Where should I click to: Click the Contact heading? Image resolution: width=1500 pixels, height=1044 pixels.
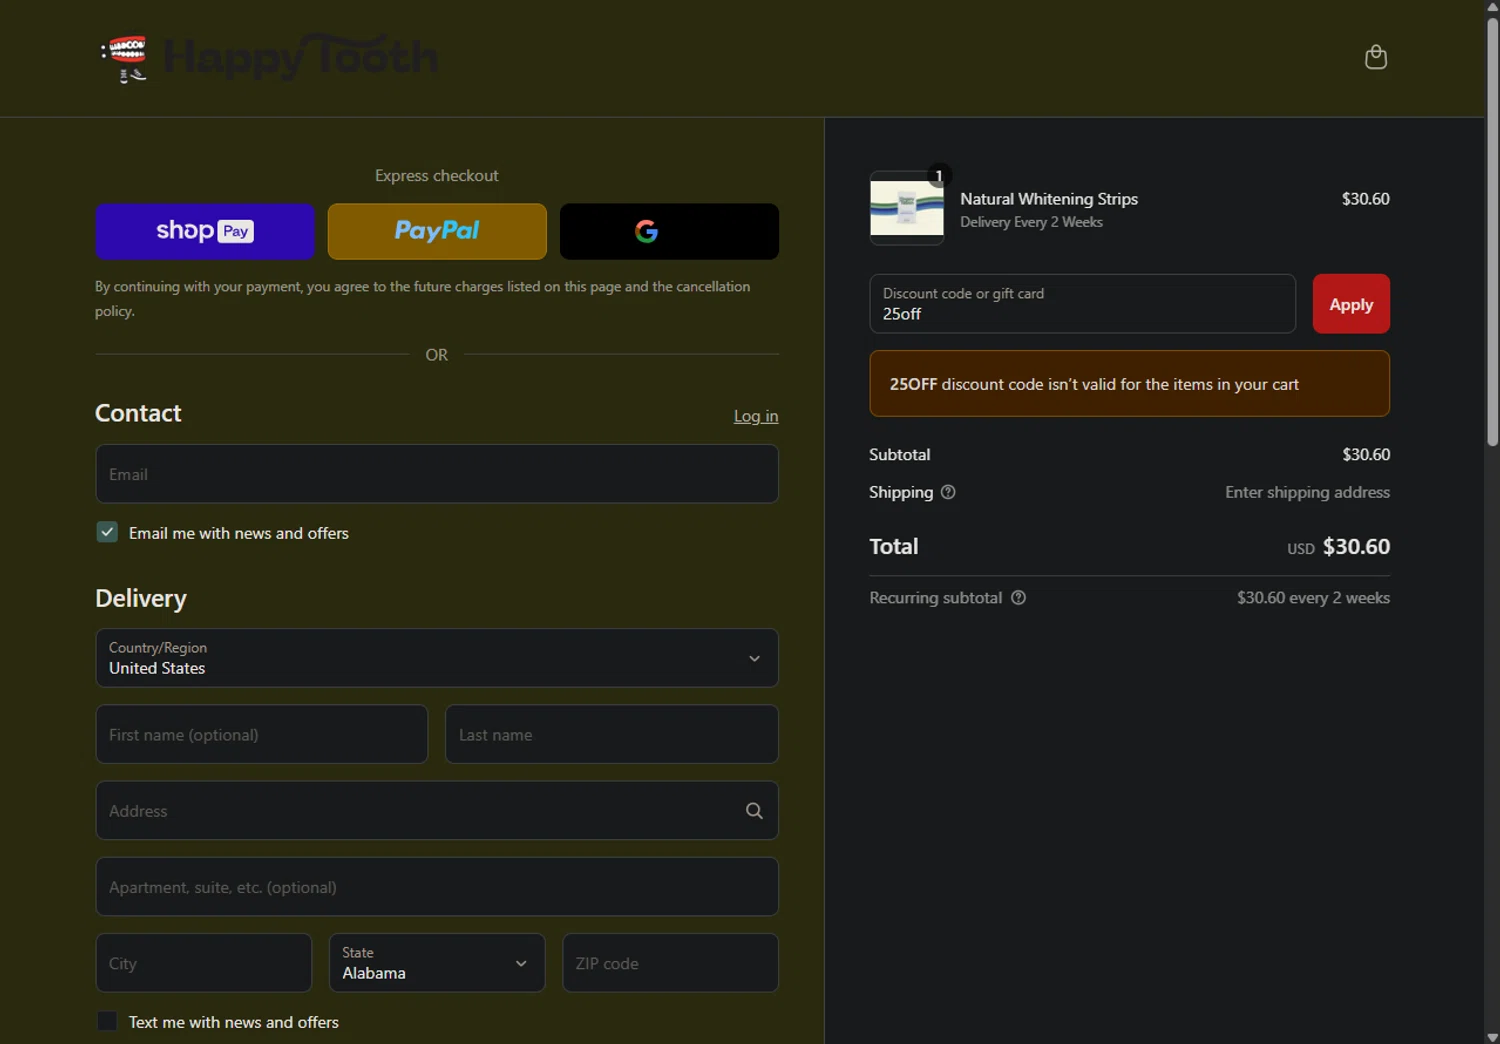[138, 413]
